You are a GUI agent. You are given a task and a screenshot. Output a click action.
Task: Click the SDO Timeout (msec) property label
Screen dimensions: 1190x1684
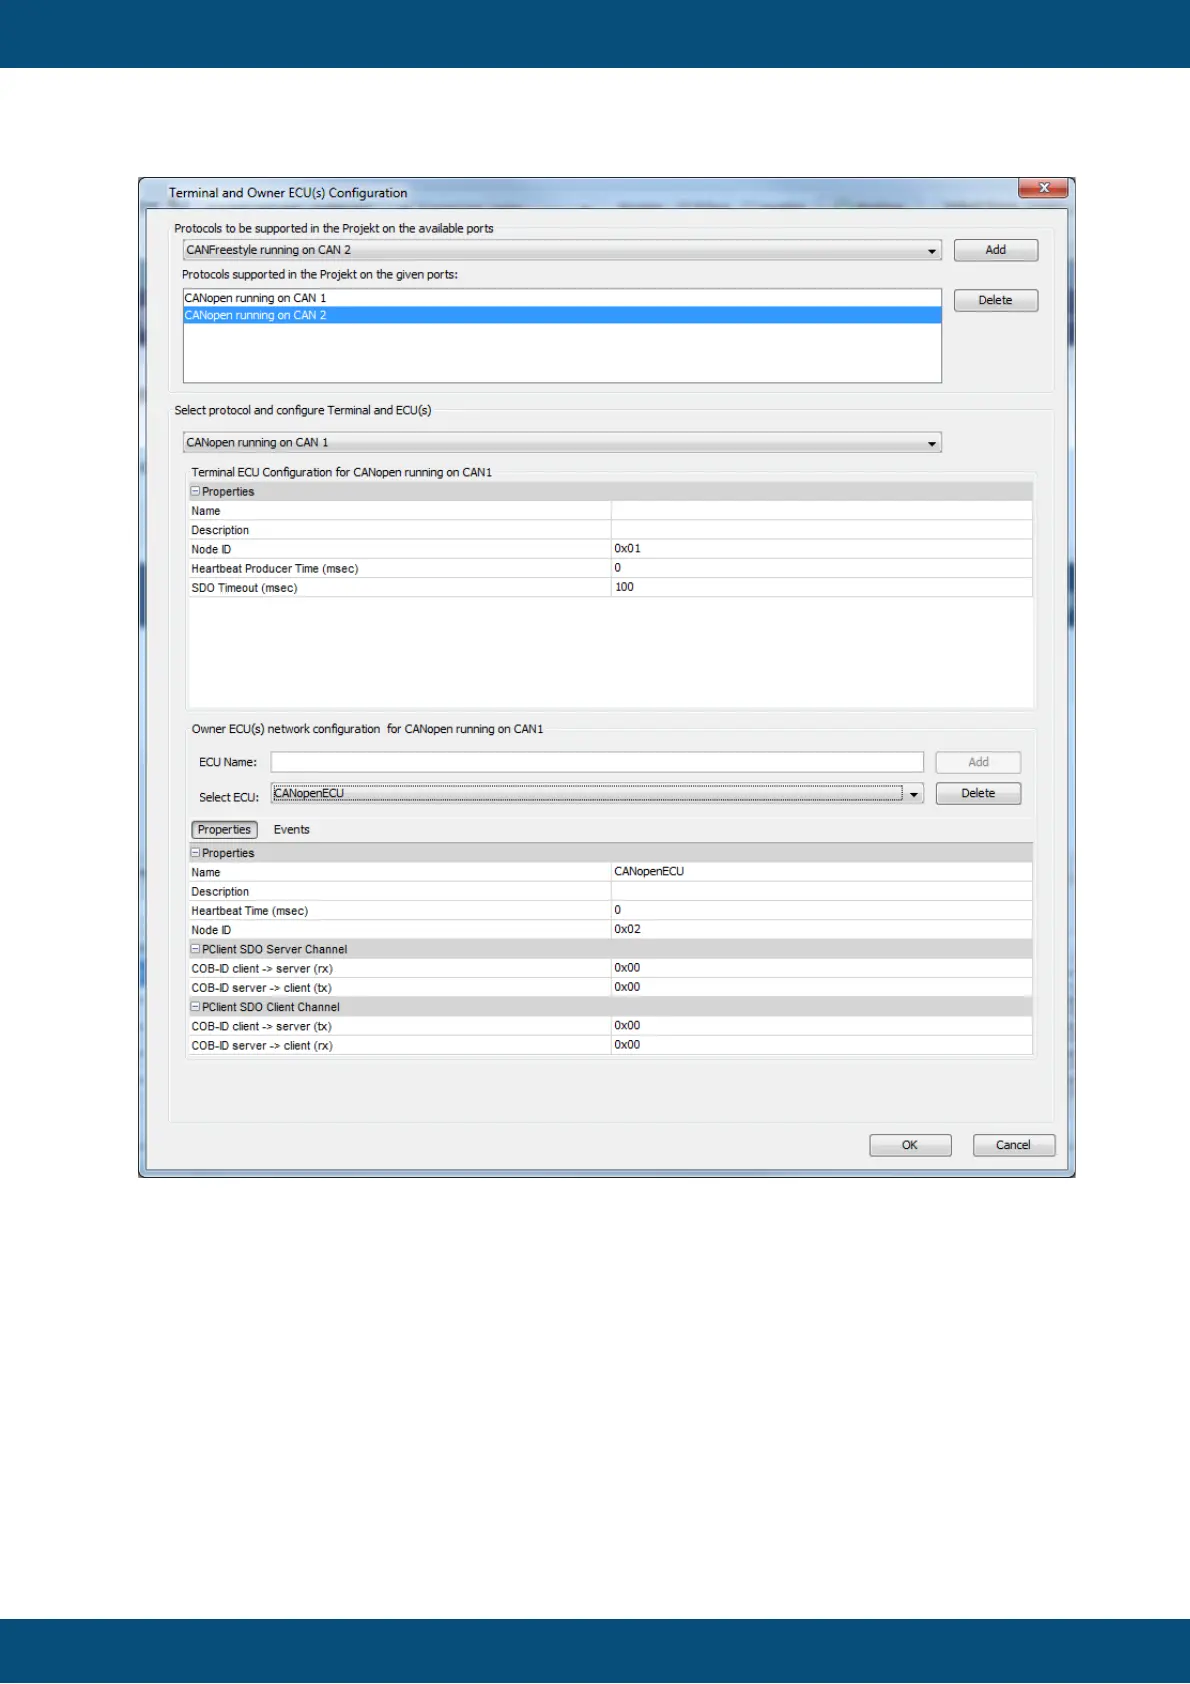244,588
